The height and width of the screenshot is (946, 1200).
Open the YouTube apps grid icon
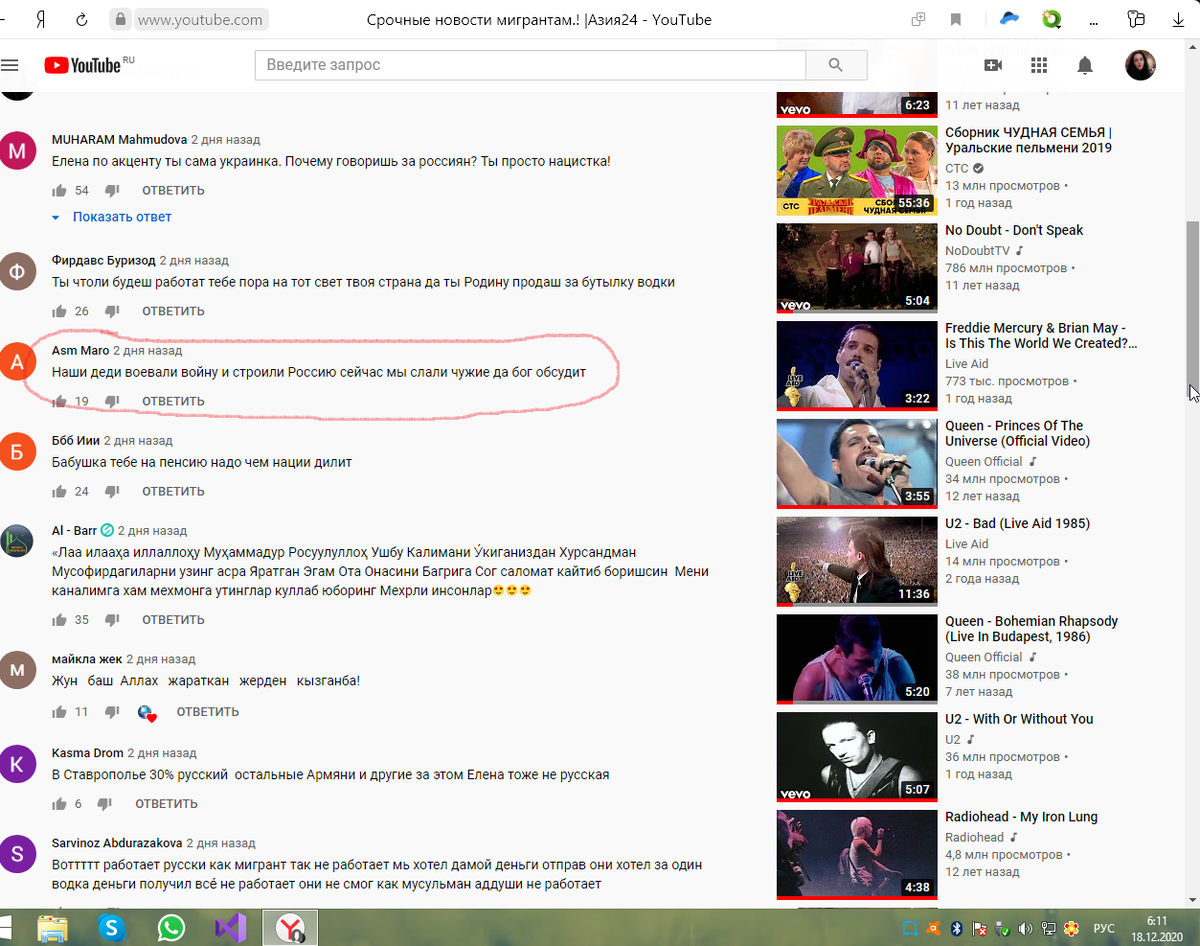pos(1039,65)
